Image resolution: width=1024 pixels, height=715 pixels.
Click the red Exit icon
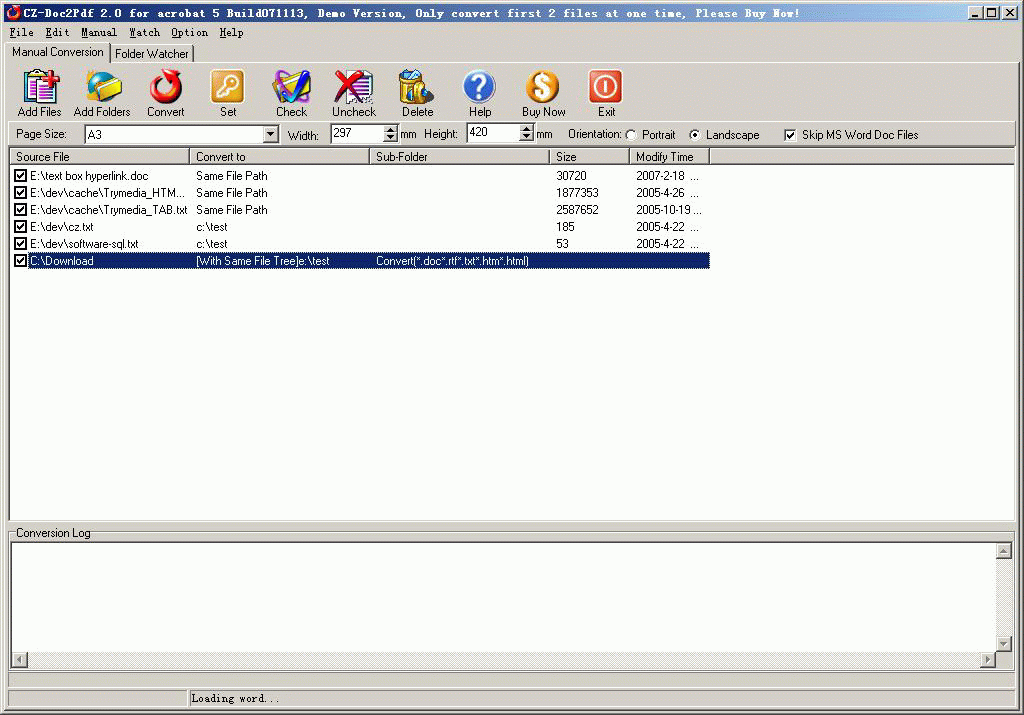[605, 87]
